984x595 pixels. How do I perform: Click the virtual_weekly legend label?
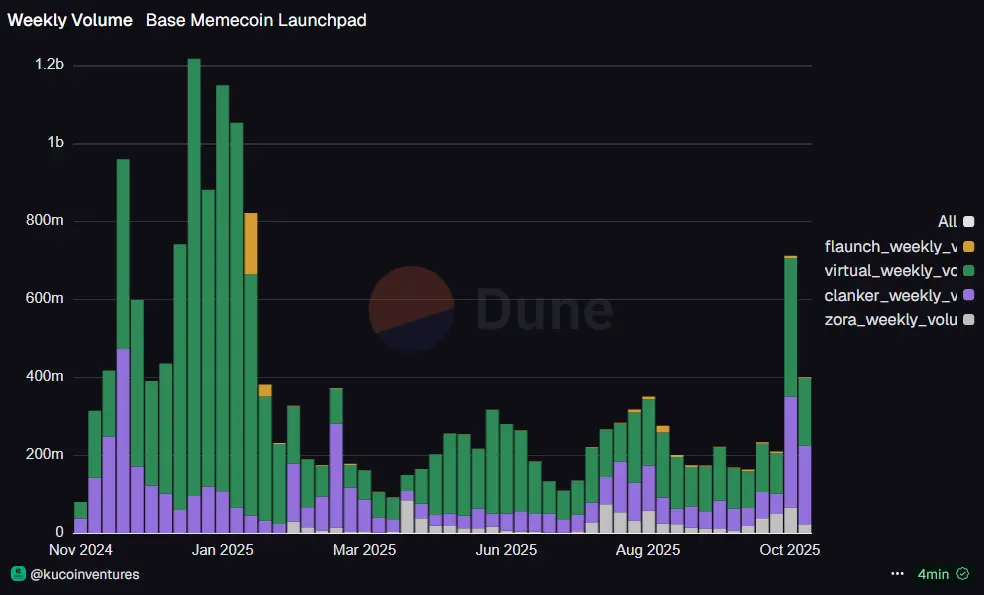[890, 271]
